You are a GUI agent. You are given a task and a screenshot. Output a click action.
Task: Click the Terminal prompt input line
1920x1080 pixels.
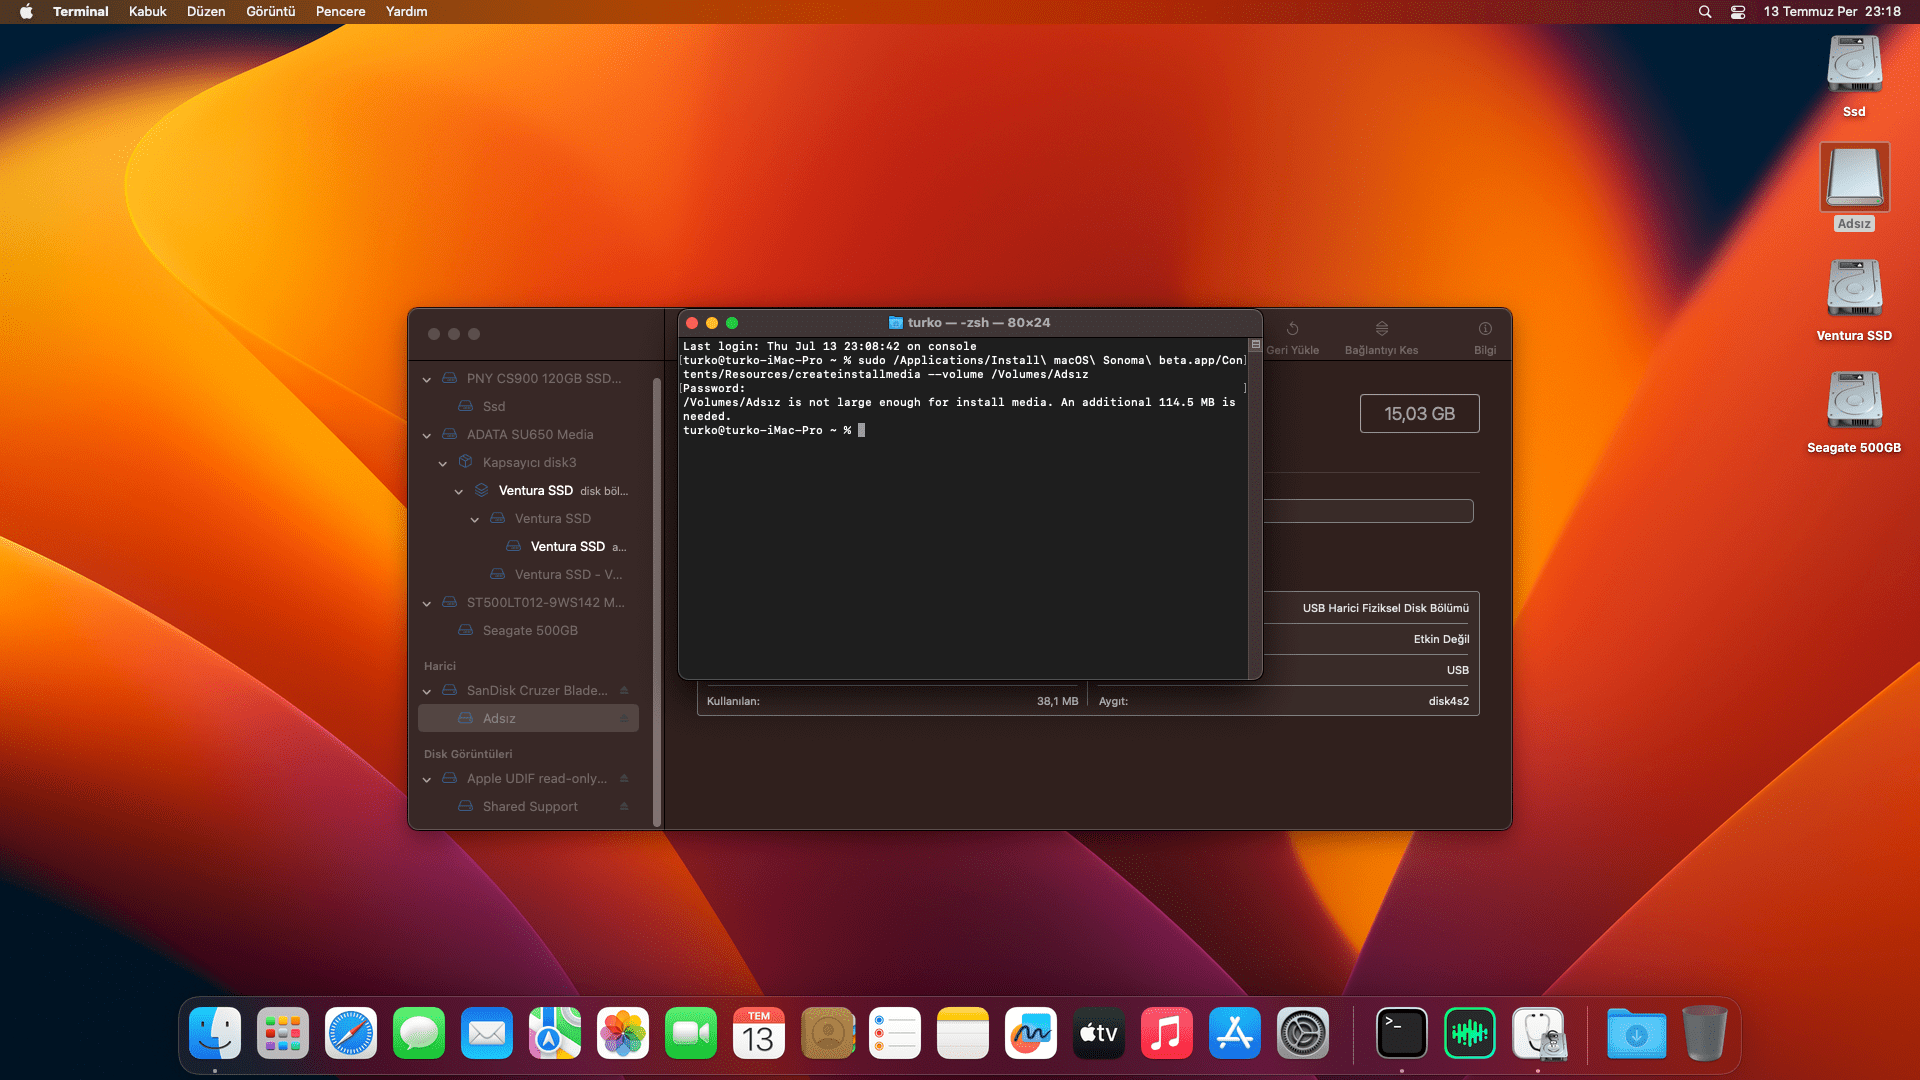(862, 431)
